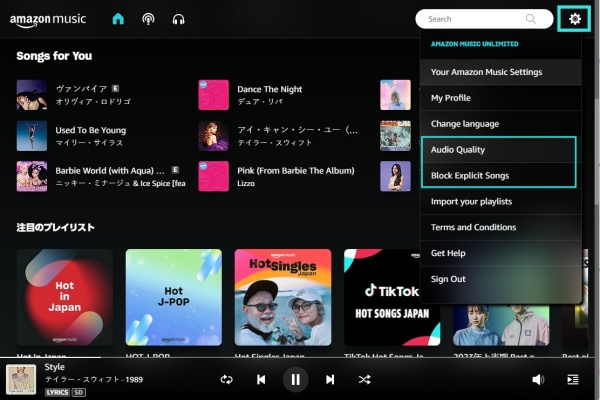The image size is (600, 400).
Task: Open artist オリヴィア・ロドリゴ
Action: (x=93, y=102)
